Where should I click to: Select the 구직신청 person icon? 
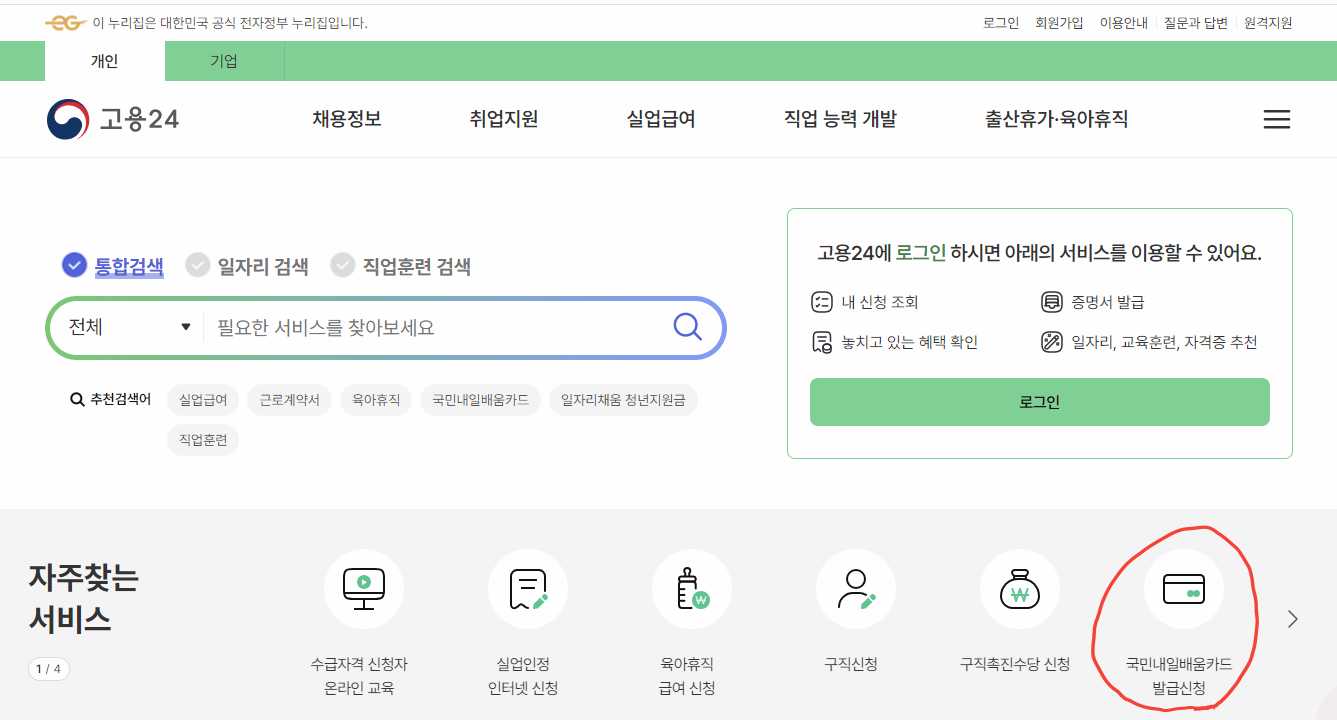855,588
